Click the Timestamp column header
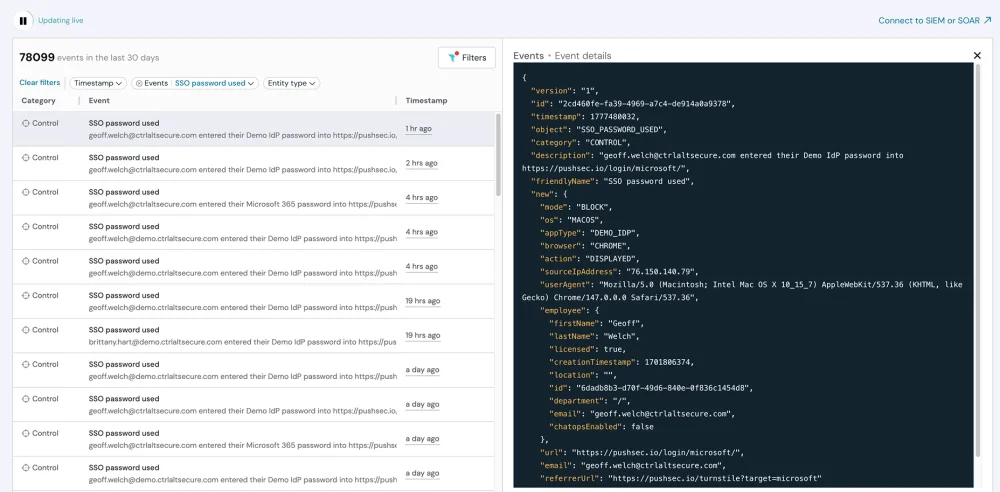 click(x=426, y=100)
